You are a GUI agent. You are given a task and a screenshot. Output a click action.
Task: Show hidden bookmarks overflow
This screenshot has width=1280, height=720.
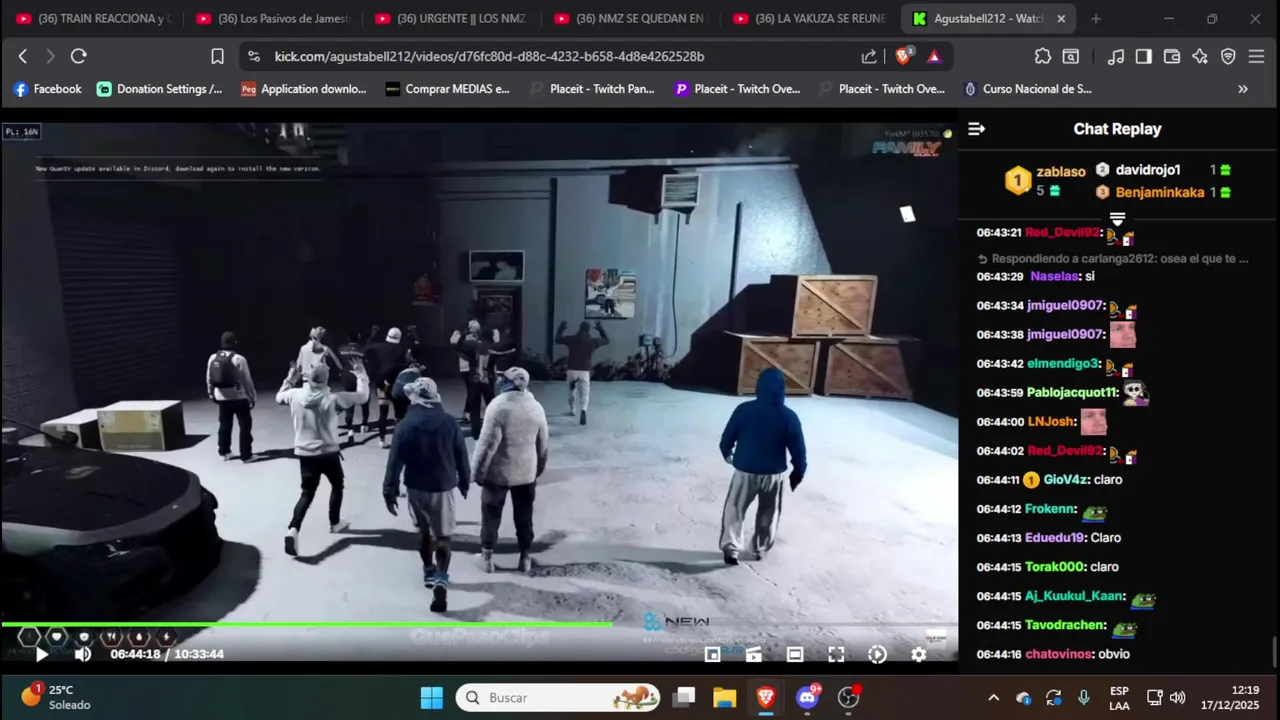coord(1243,89)
